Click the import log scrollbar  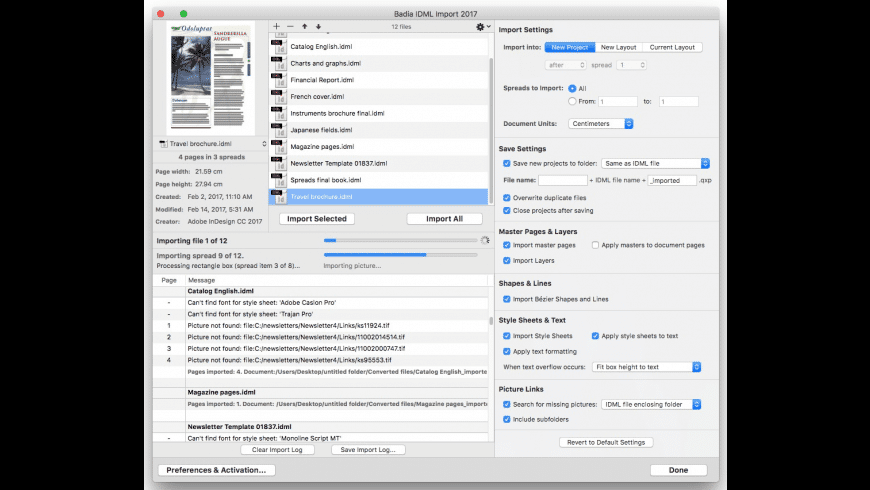point(491,321)
